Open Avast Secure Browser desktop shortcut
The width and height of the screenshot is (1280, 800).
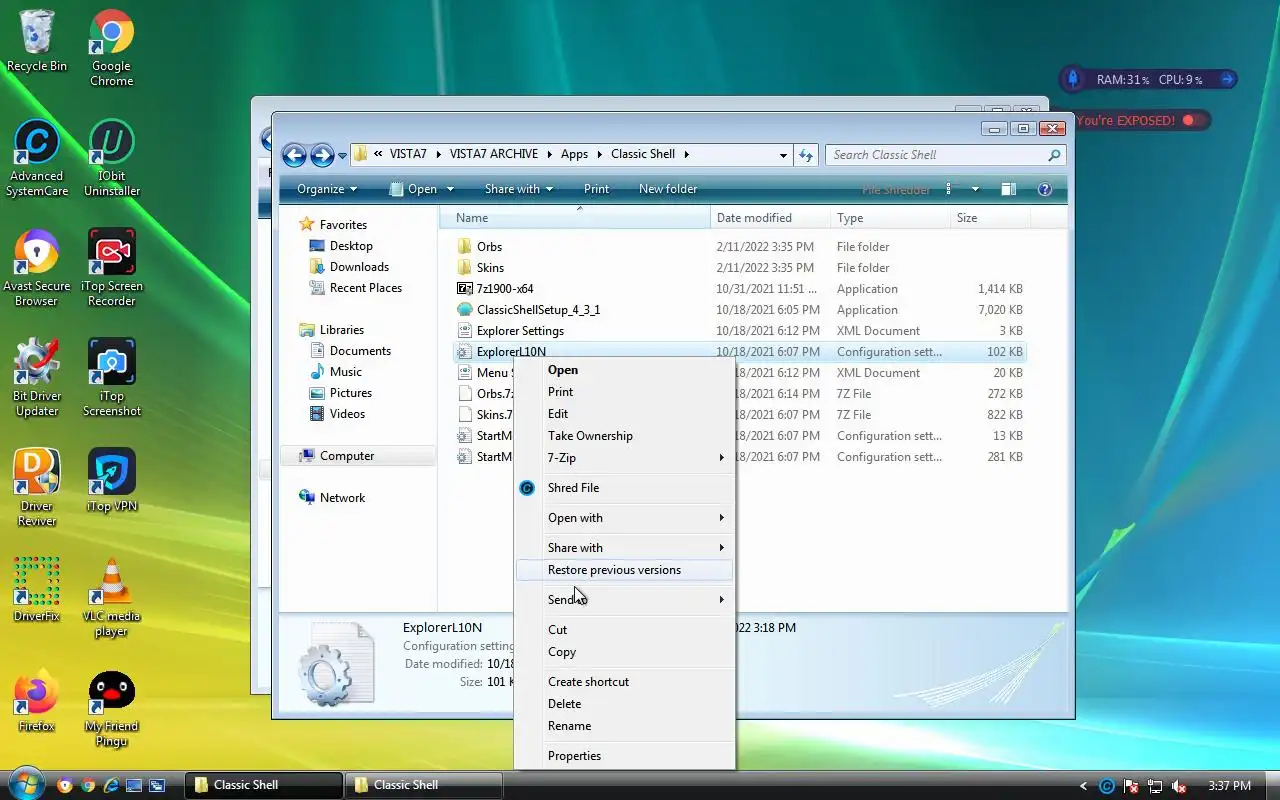(37, 268)
